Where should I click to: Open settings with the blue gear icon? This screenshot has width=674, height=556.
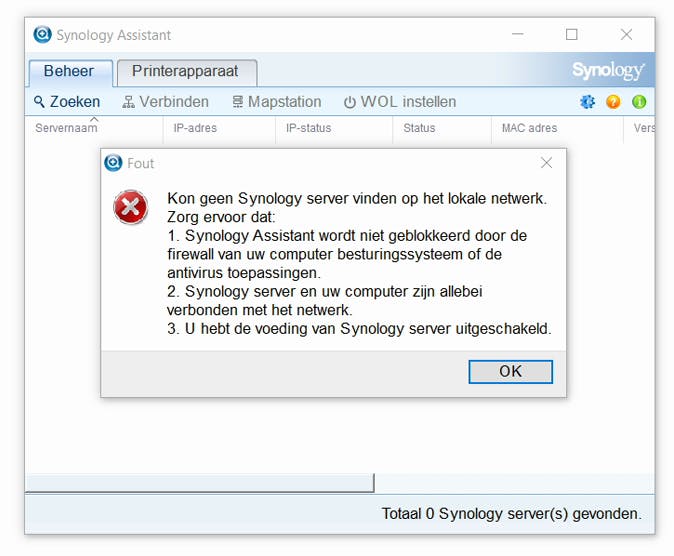(x=588, y=102)
